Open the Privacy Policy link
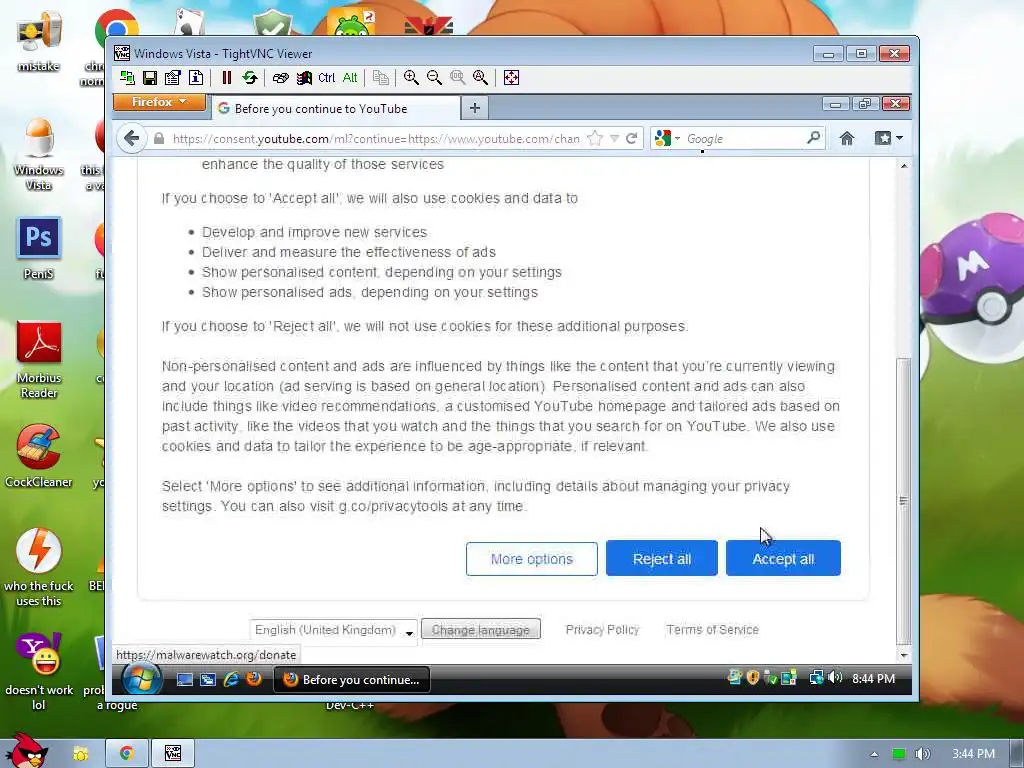 click(602, 630)
